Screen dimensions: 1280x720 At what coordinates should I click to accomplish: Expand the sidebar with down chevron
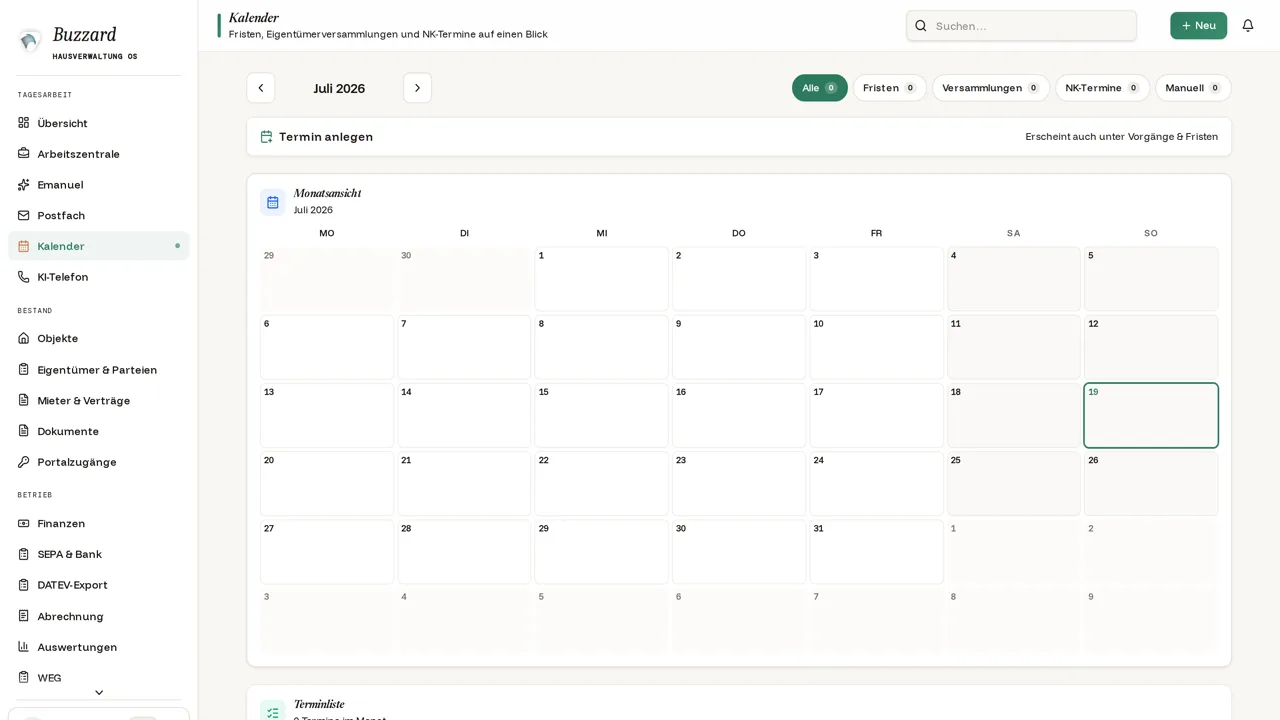coord(99,692)
